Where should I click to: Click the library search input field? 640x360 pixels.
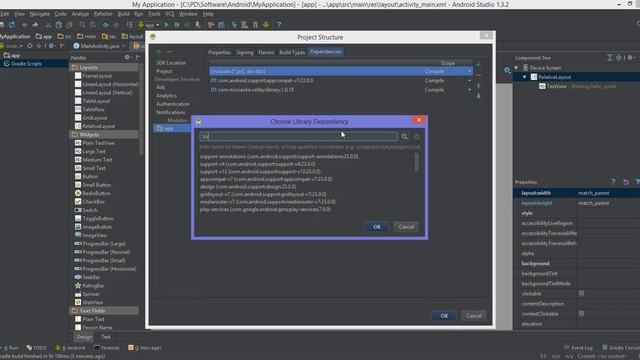[298, 136]
